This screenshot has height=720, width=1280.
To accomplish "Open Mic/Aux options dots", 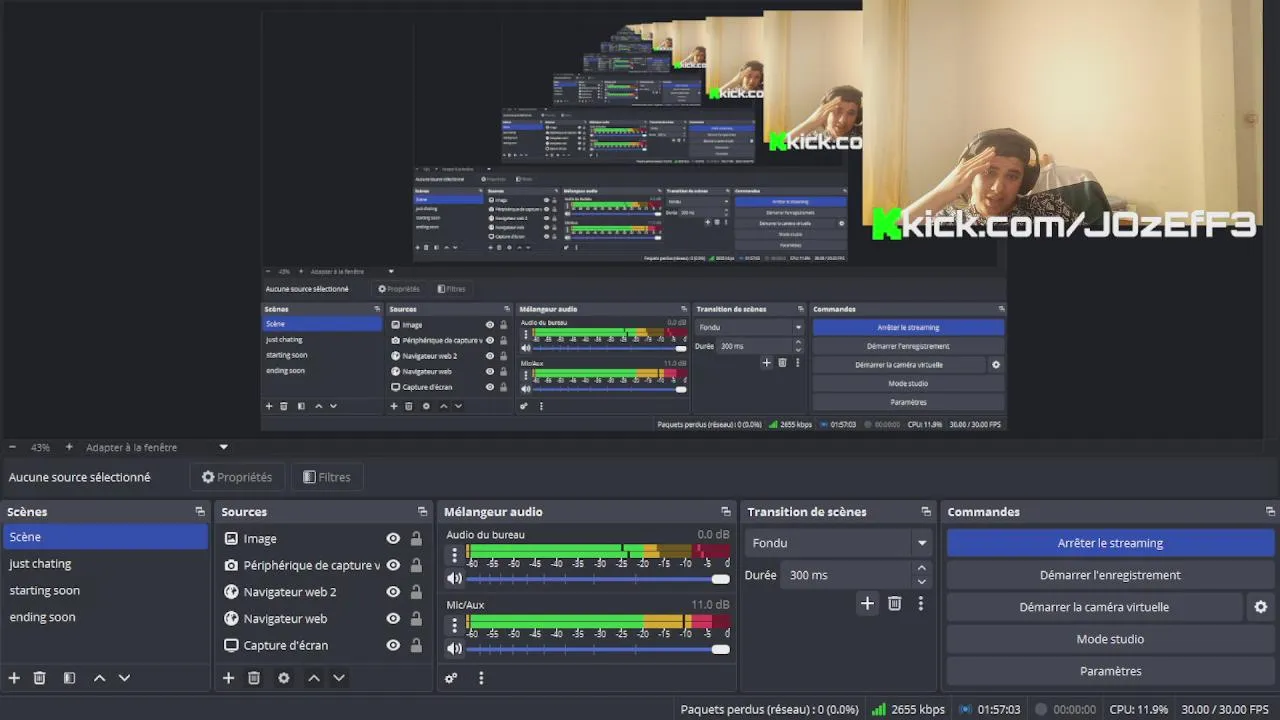I will click(454, 624).
